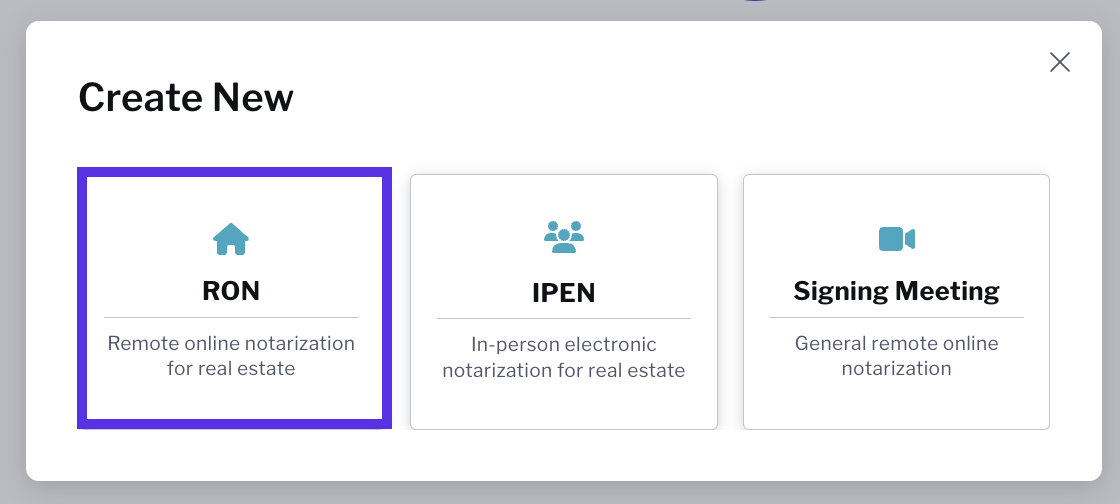1120x504 pixels.
Task: Click the divider line under IPEN title
Action: (x=564, y=318)
